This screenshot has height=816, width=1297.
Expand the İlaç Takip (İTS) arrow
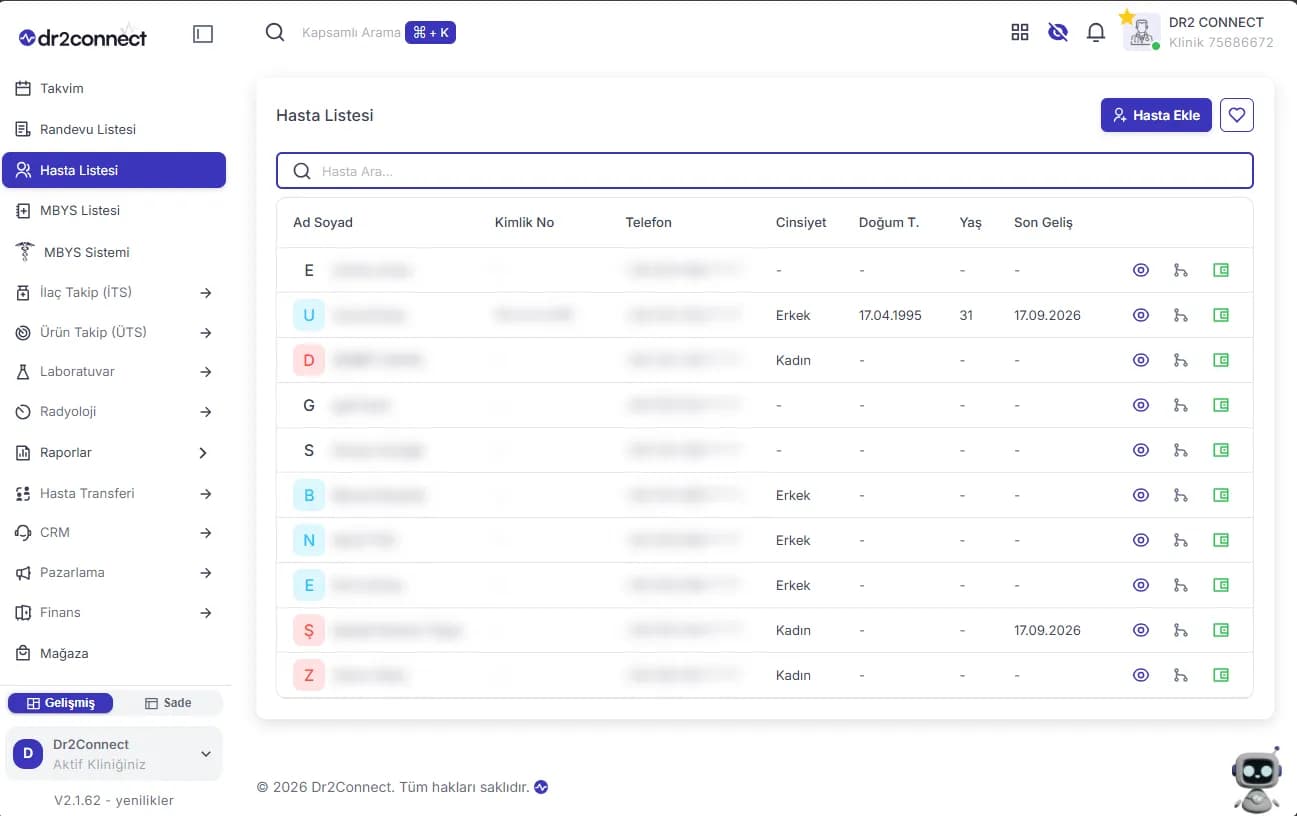point(206,293)
